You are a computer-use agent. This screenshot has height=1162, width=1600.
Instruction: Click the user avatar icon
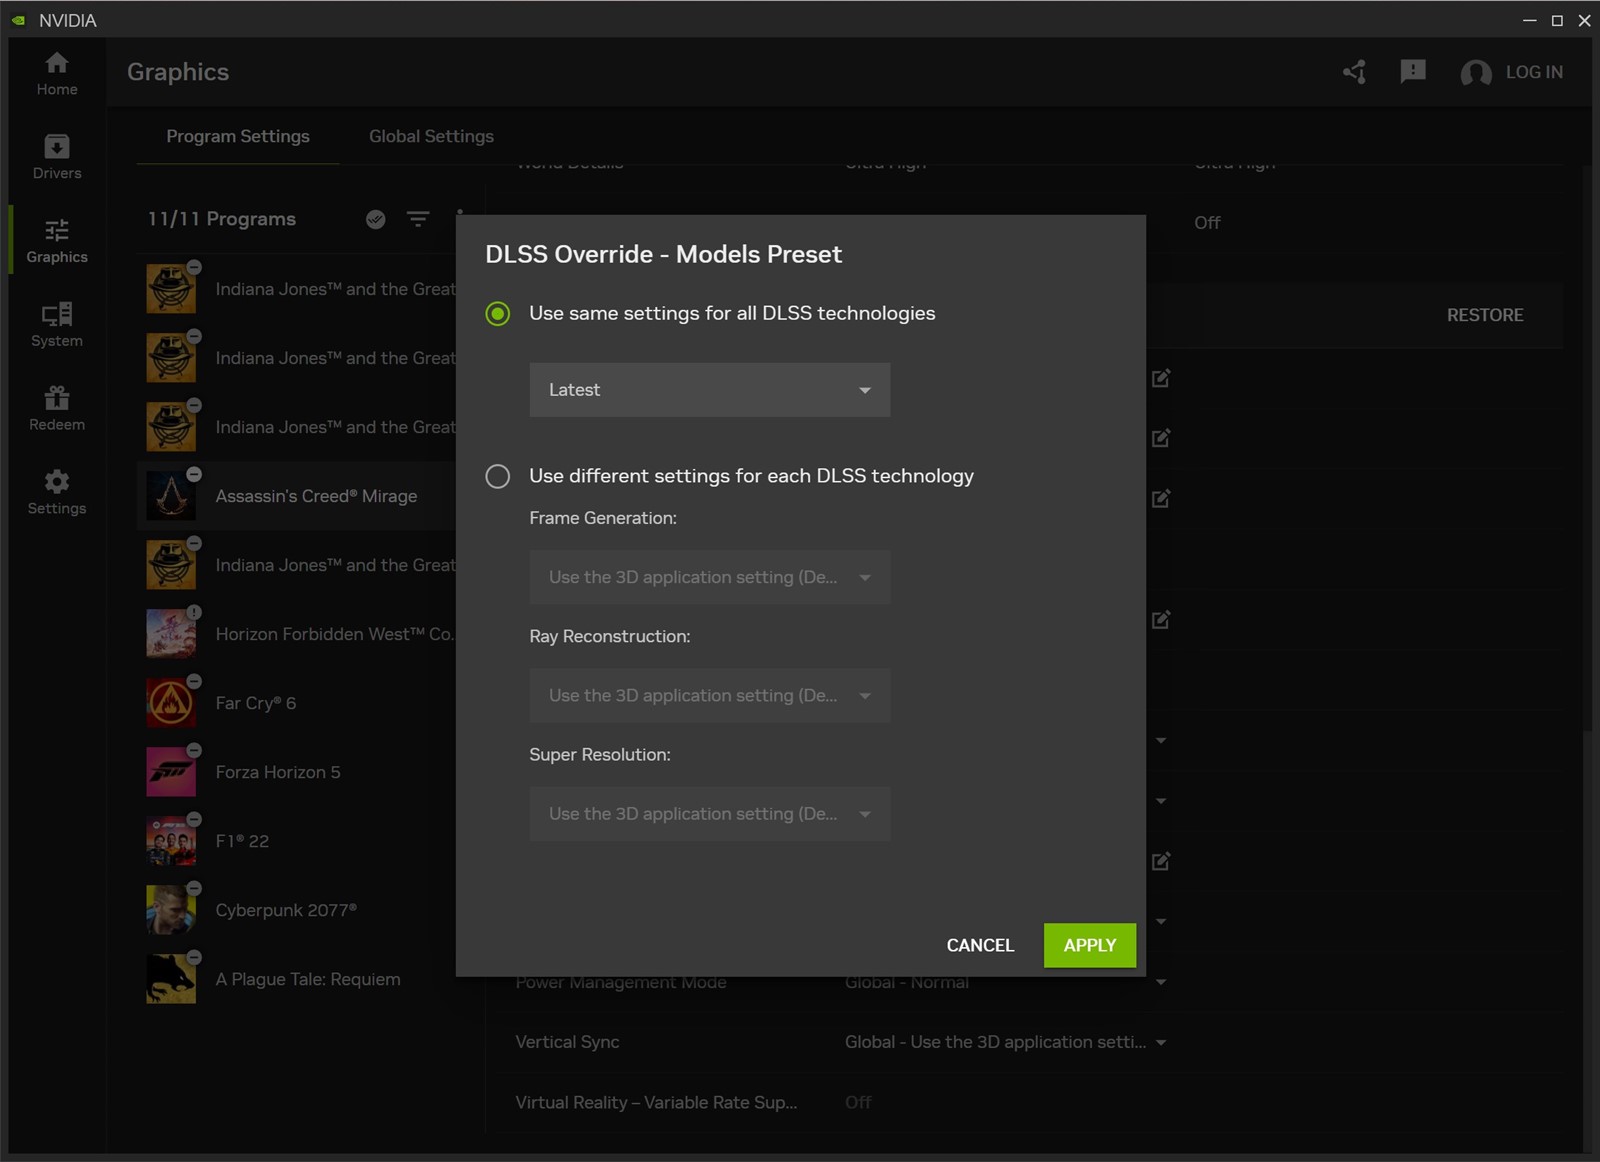[x=1476, y=73]
